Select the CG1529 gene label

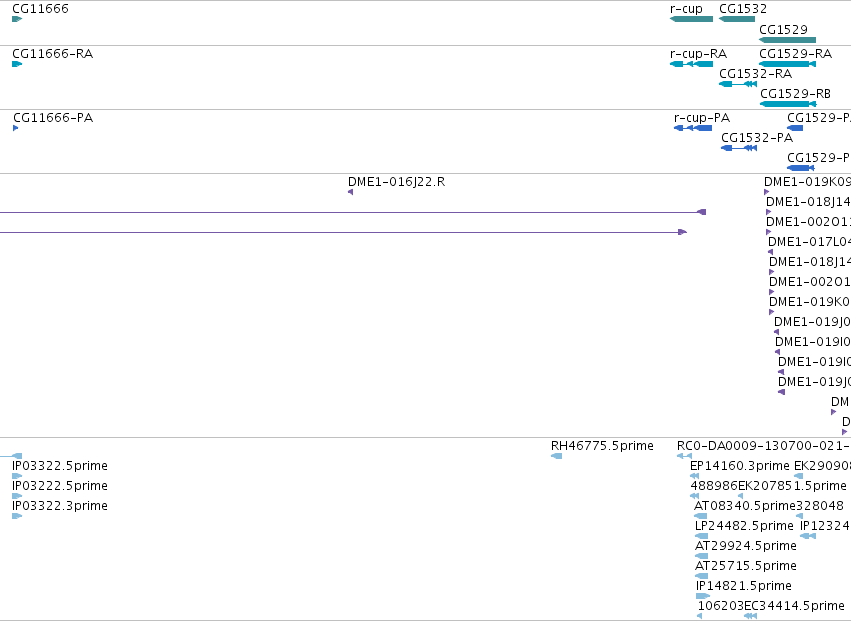pyautogui.click(x=783, y=29)
